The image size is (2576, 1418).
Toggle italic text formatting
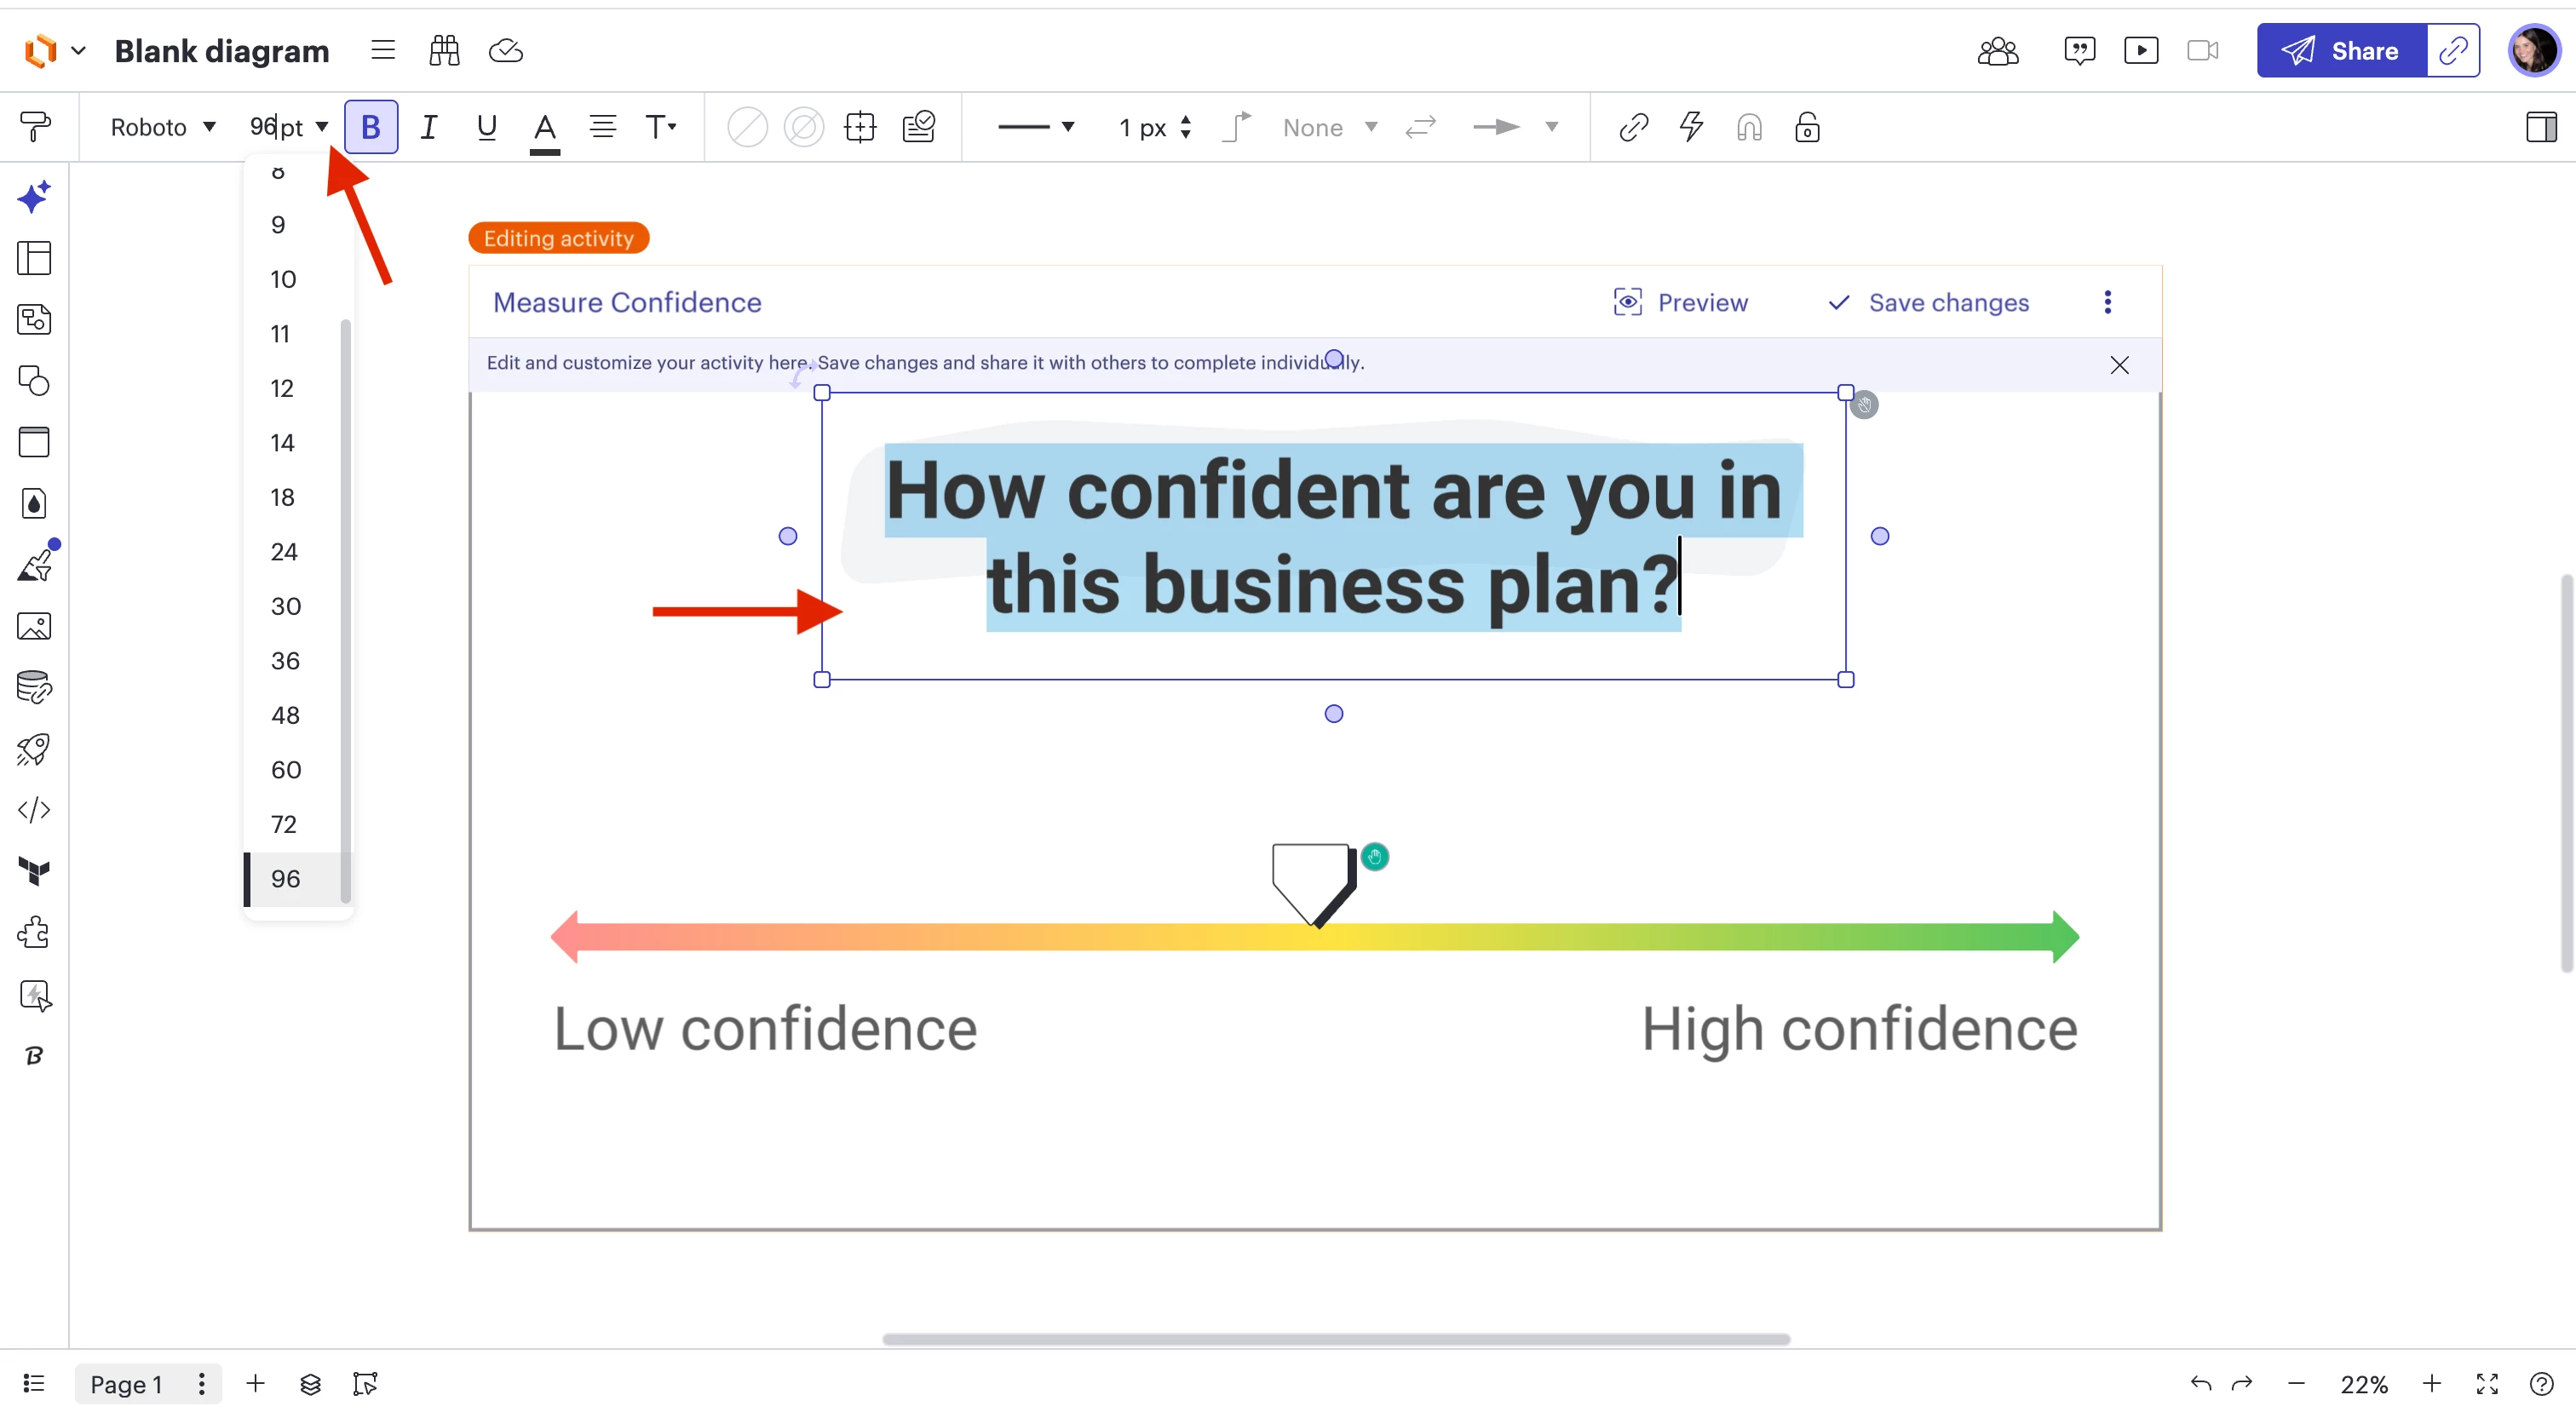click(428, 127)
